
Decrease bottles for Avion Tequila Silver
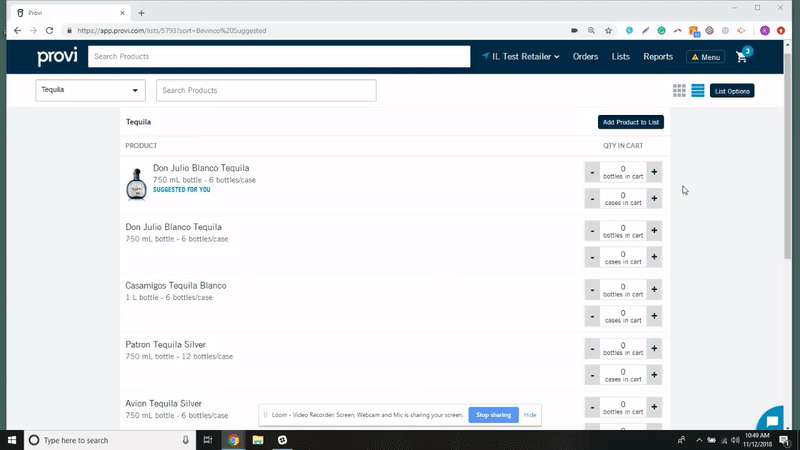point(592,407)
